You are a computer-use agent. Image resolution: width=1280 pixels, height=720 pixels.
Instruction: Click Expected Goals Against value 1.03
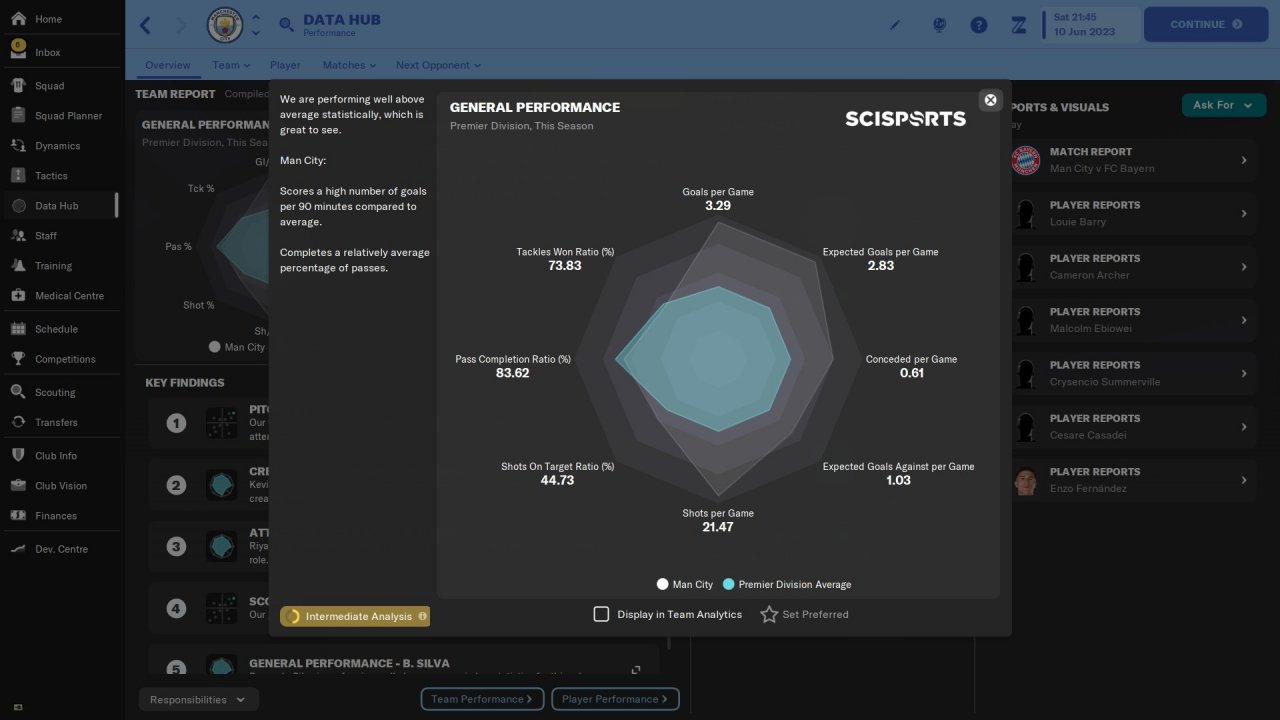898,480
